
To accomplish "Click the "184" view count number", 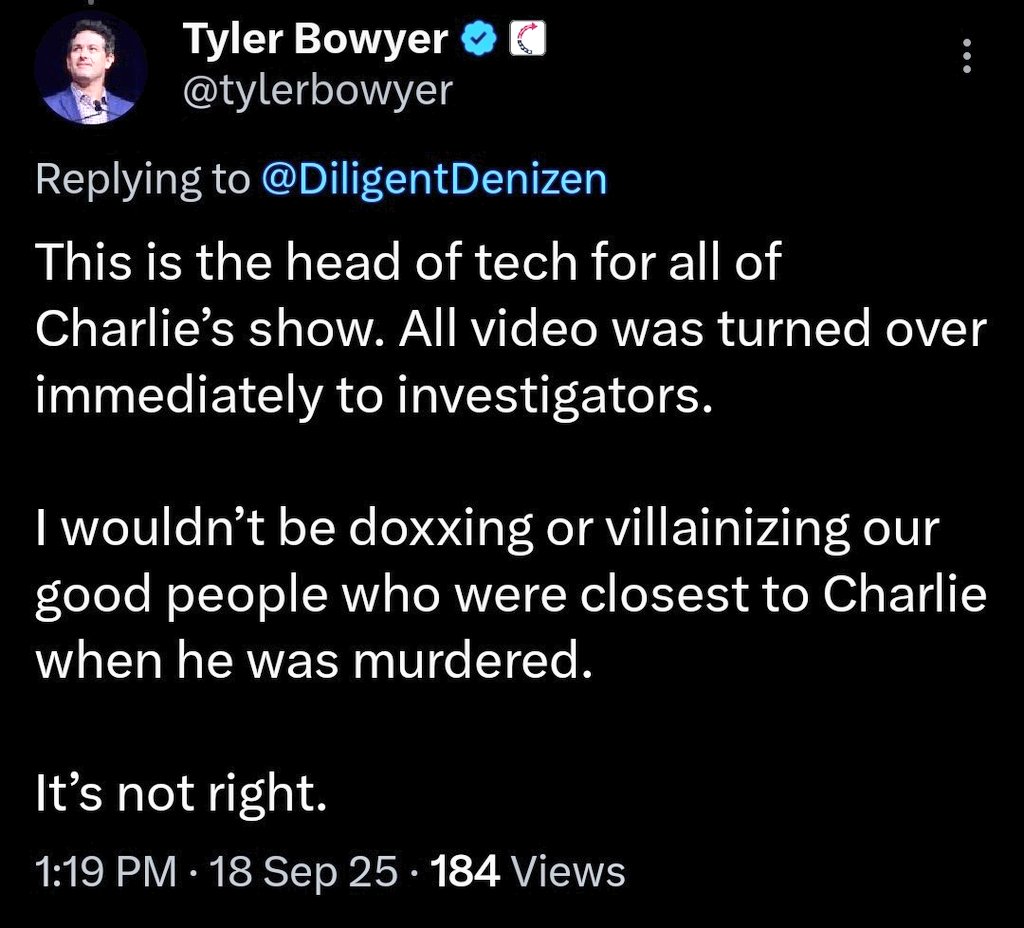I will coord(461,871).
